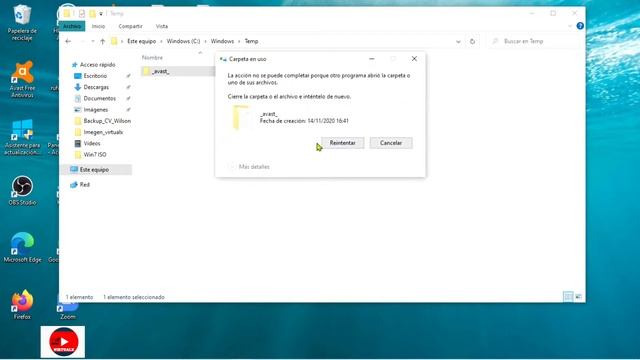The height and width of the screenshot is (360, 640).
Task: Open the Avast Free Antivirus desktop shortcut
Action: [22, 79]
